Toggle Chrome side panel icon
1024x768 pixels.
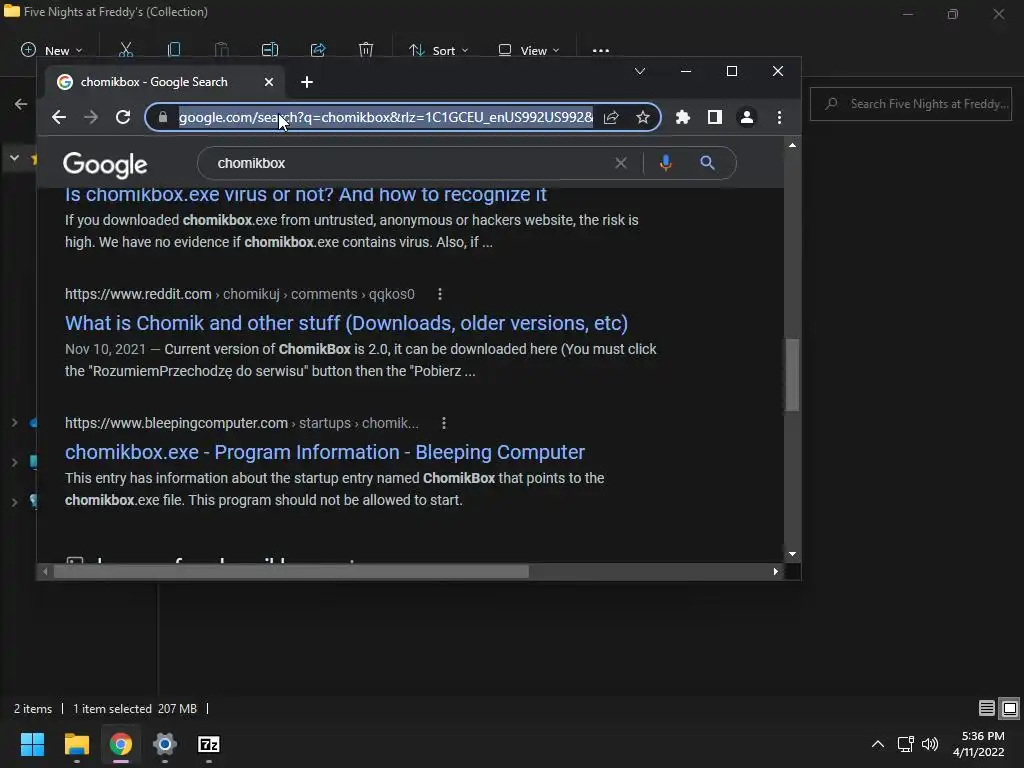pyautogui.click(x=714, y=118)
